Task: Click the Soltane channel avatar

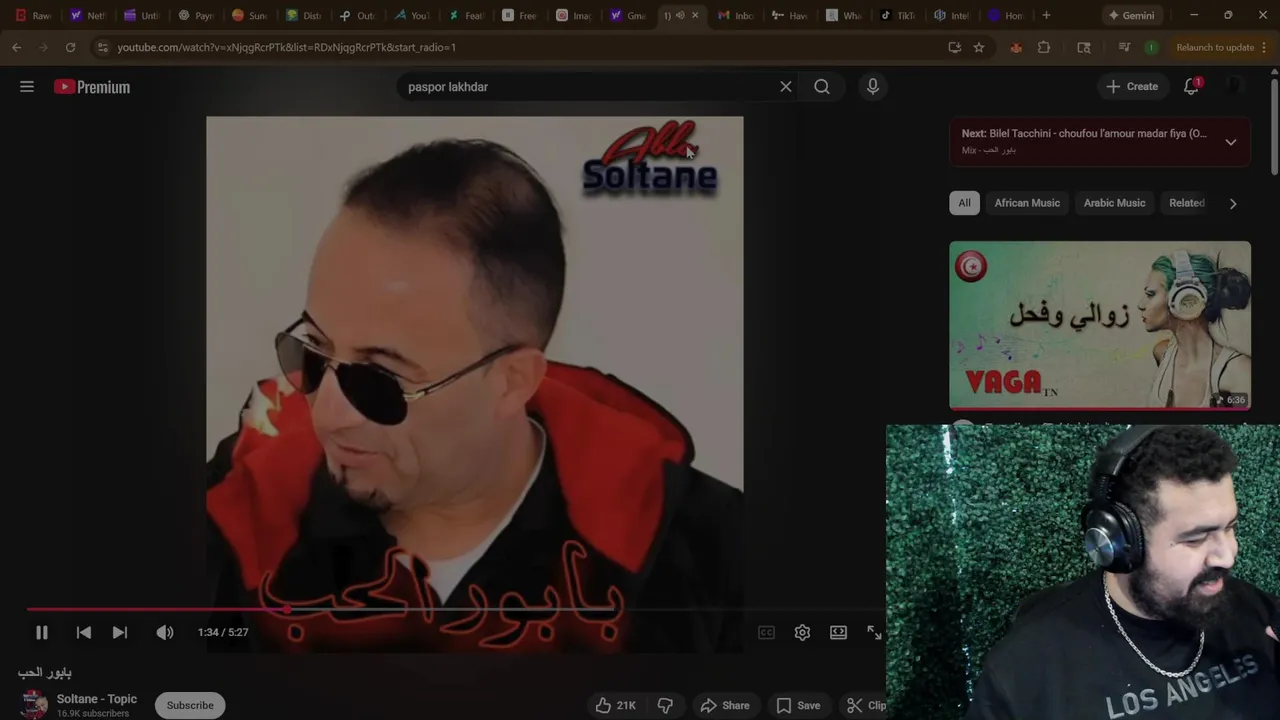Action: pos(34,705)
